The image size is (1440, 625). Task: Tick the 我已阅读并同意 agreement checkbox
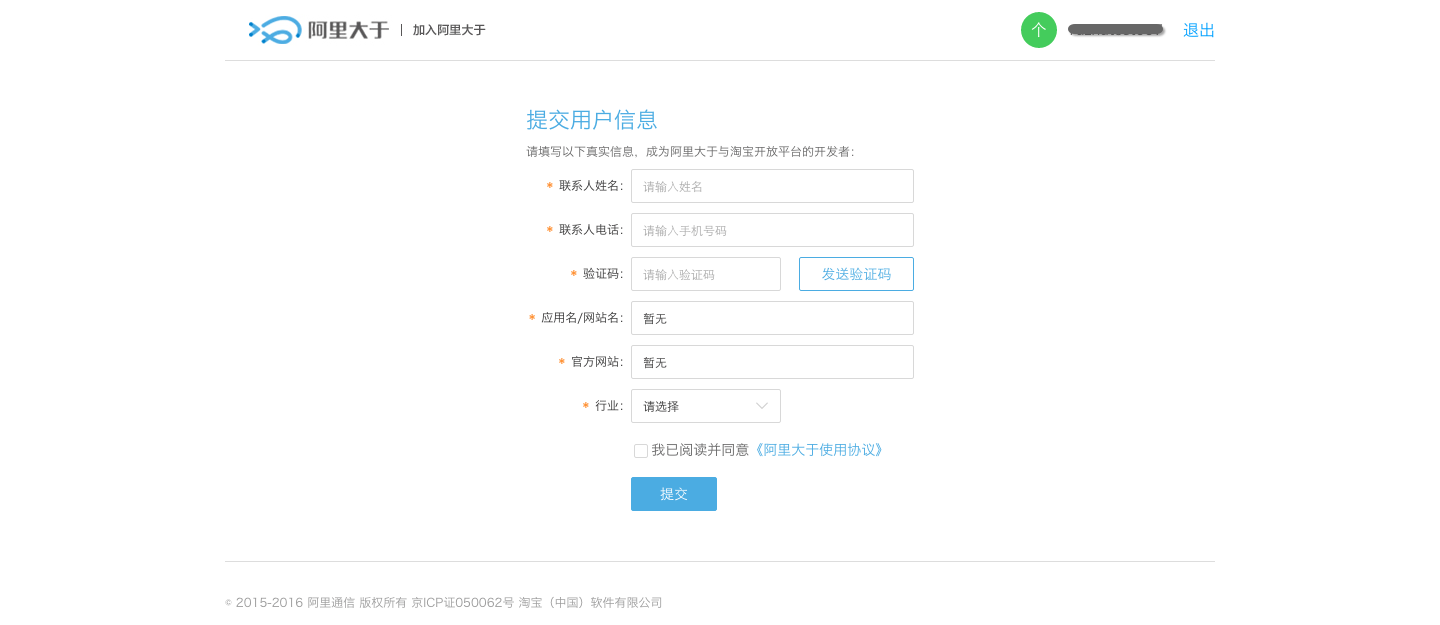(x=641, y=451)
